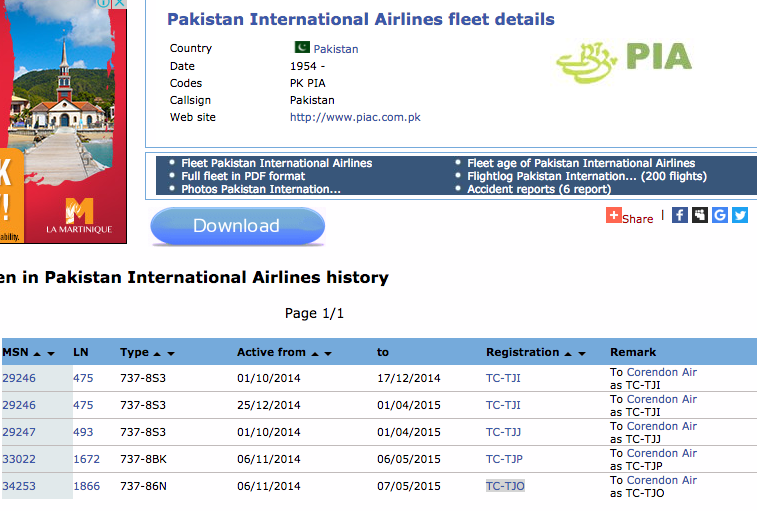Viewport: 757px width, 511px height.
Task: Open MSN 33022 aircraft details
Action: coord(19,459)
